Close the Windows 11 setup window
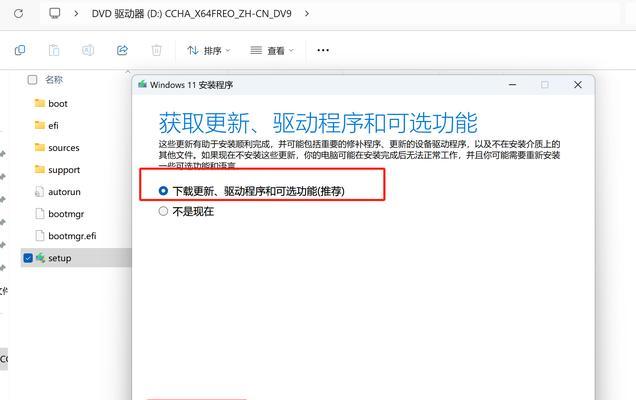Viewport: 636px width, 400px height. (578, 84)
